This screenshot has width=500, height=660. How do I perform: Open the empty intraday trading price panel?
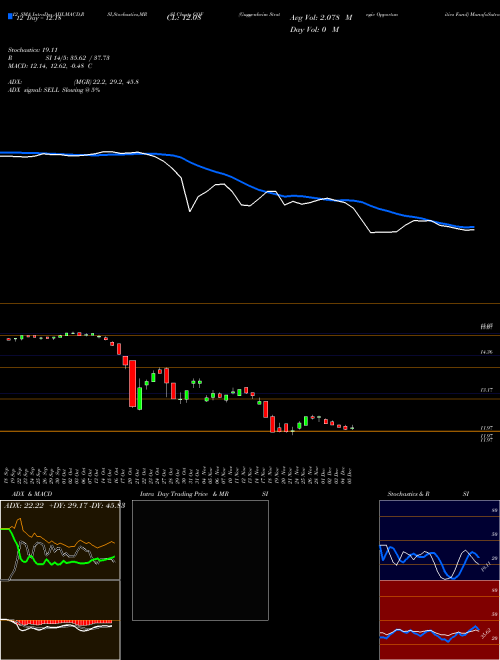point(200,560)
